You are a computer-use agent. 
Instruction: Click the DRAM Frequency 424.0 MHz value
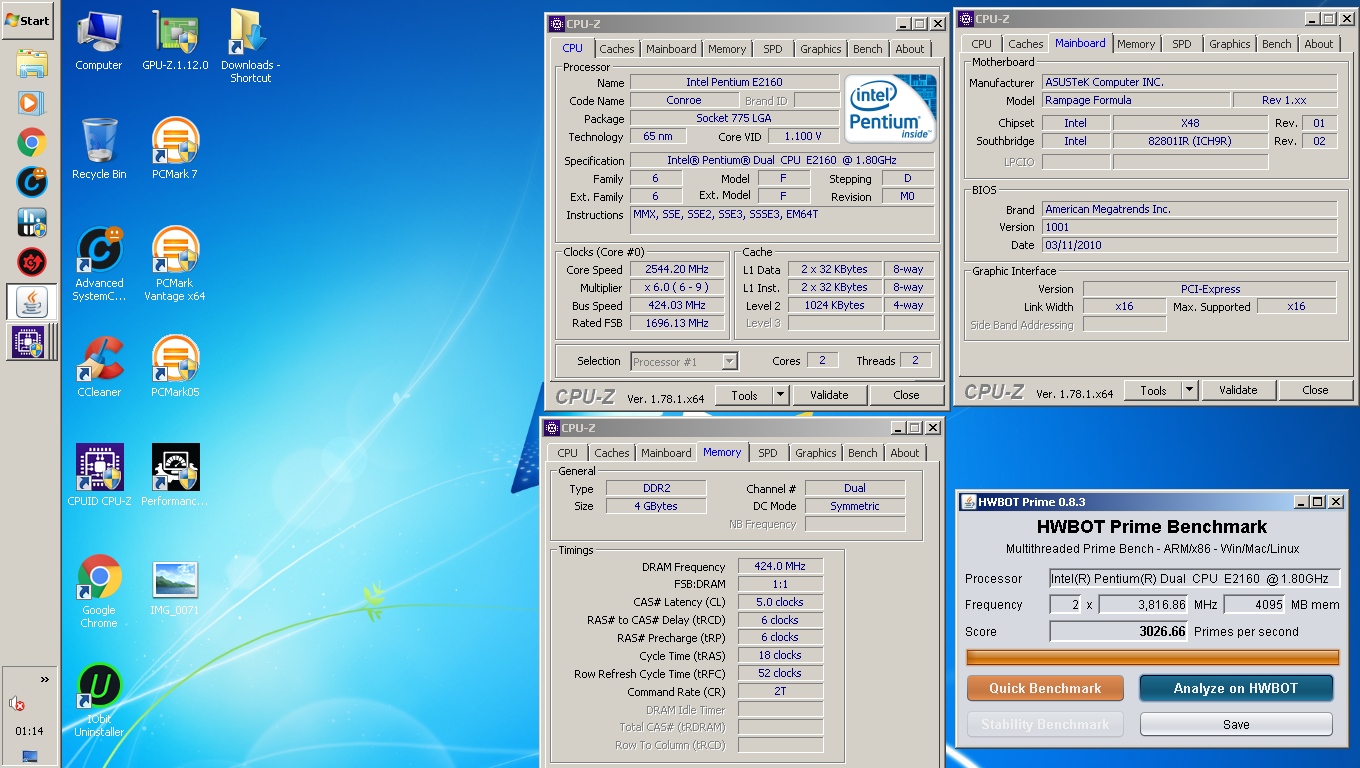pos(780,566)
